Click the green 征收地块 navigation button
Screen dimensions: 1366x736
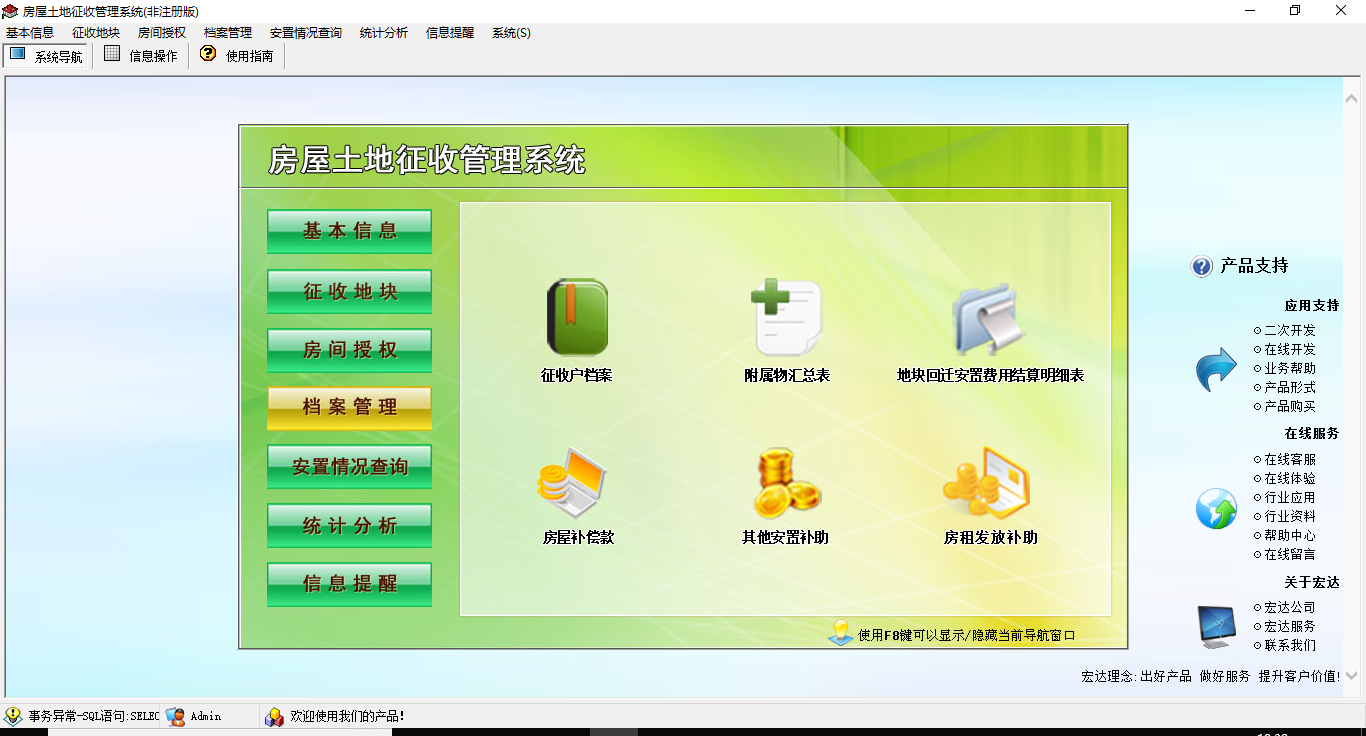tap(350, 292)
